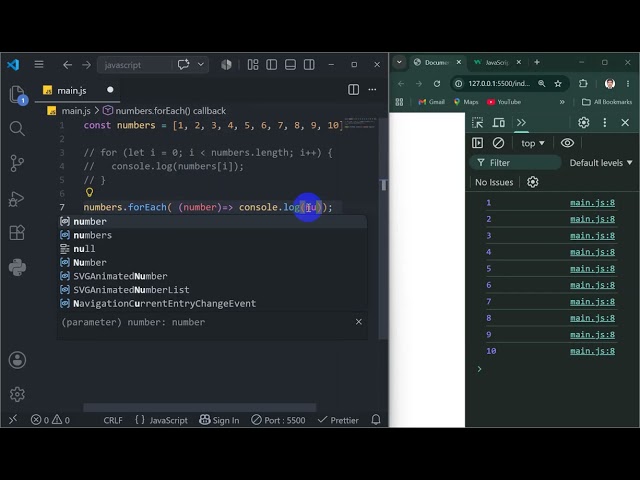Open the Copilot chat icon

coord(183,64)
